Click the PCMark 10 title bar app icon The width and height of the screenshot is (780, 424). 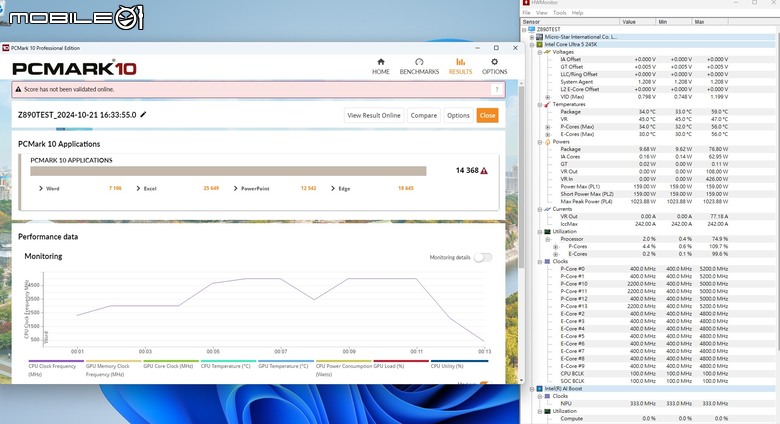[x=6, y=48]
